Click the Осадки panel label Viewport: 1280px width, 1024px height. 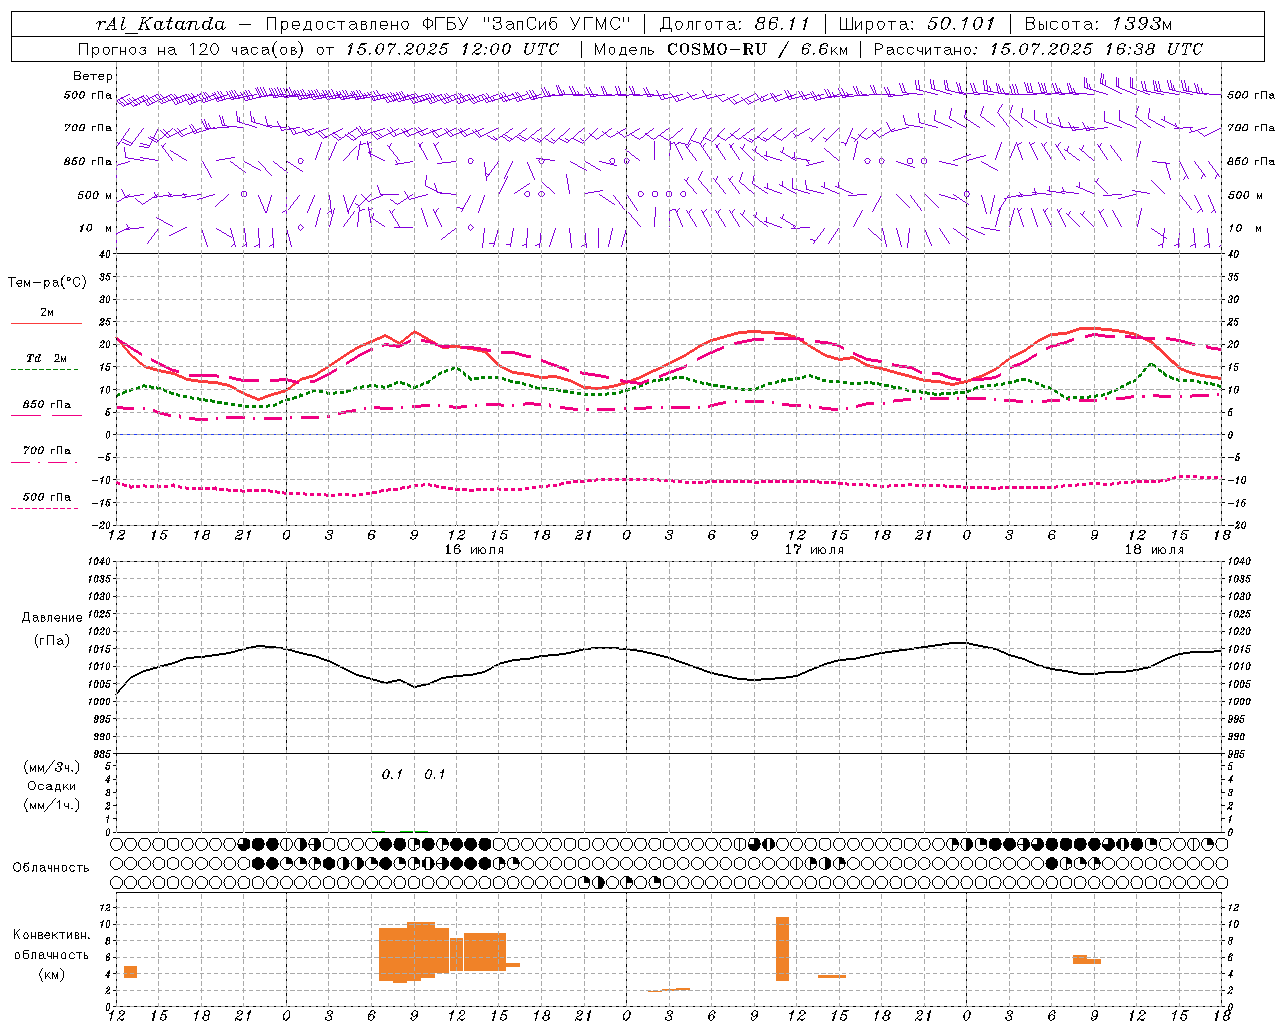(x=52, y=786)
